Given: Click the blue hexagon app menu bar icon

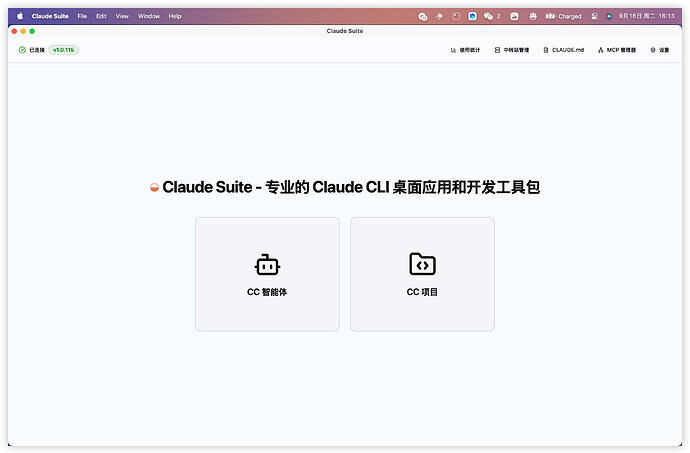Looking at the screenshot, I should click(x=472, y=16).
